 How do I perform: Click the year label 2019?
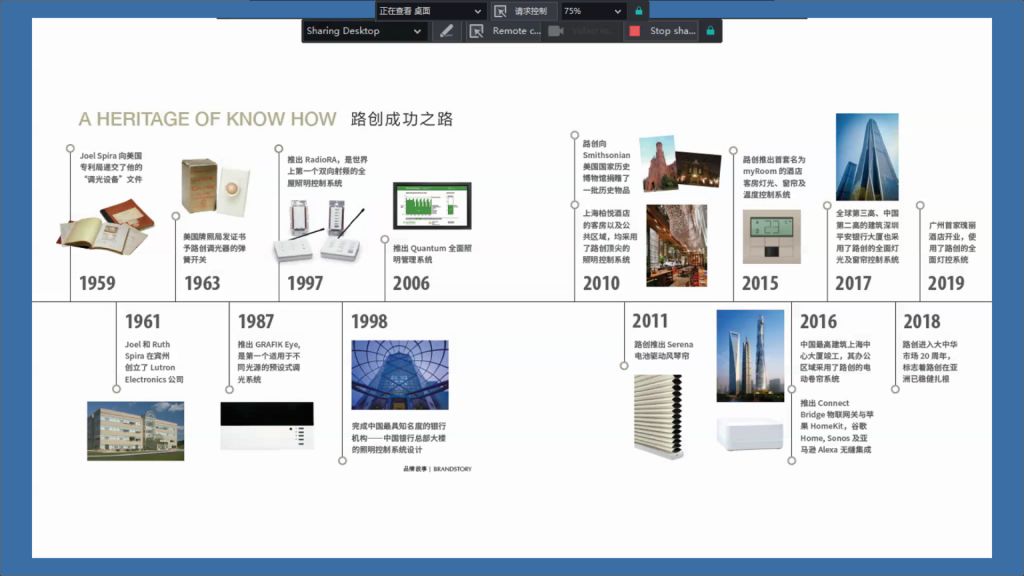946,283
